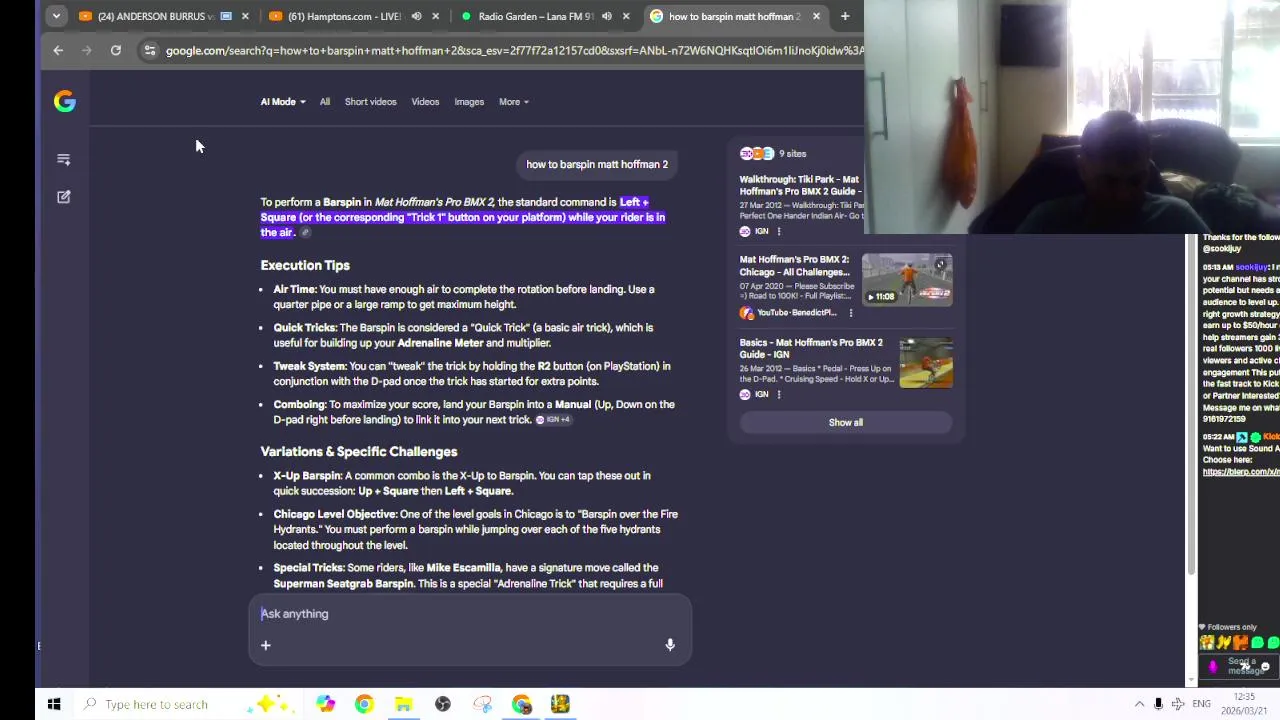Click the pink icon in chat input

(x=1213, y=667)
